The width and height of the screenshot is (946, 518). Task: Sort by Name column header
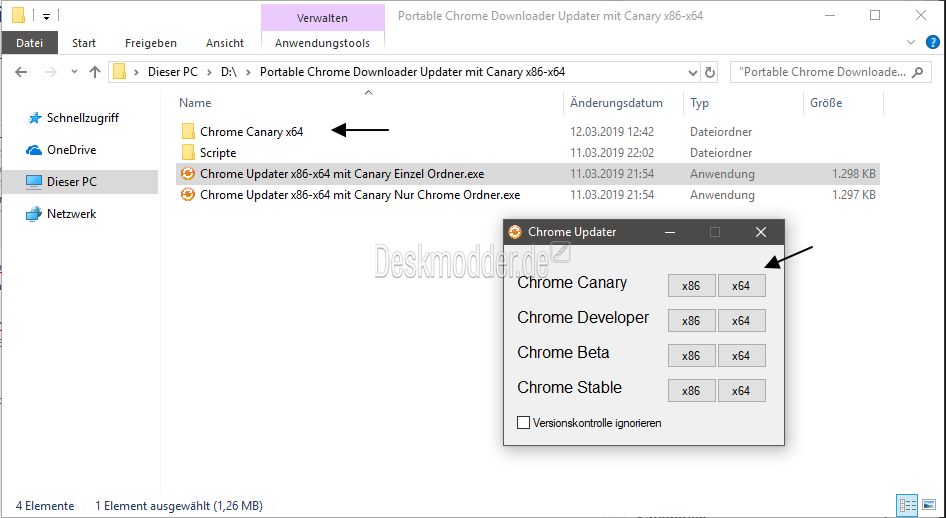[x=195, y=103]
